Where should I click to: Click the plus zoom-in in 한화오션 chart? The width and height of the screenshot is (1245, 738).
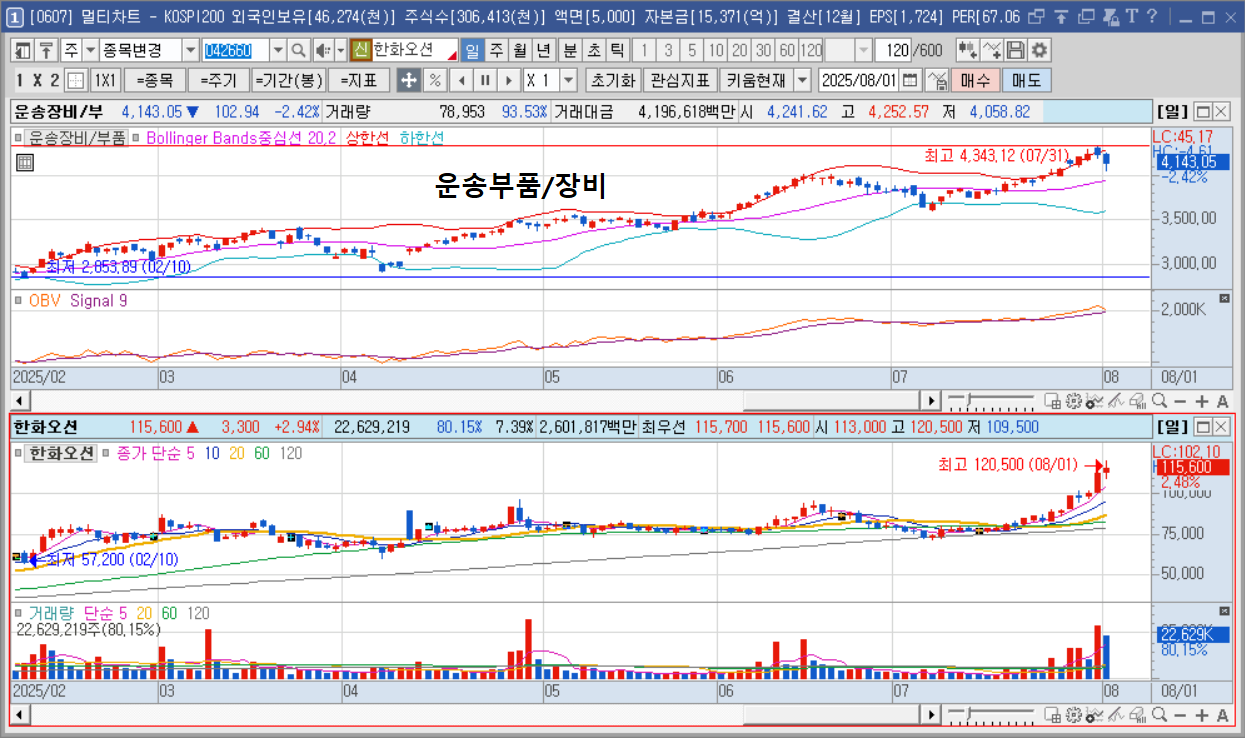[x=1203, y=714]
